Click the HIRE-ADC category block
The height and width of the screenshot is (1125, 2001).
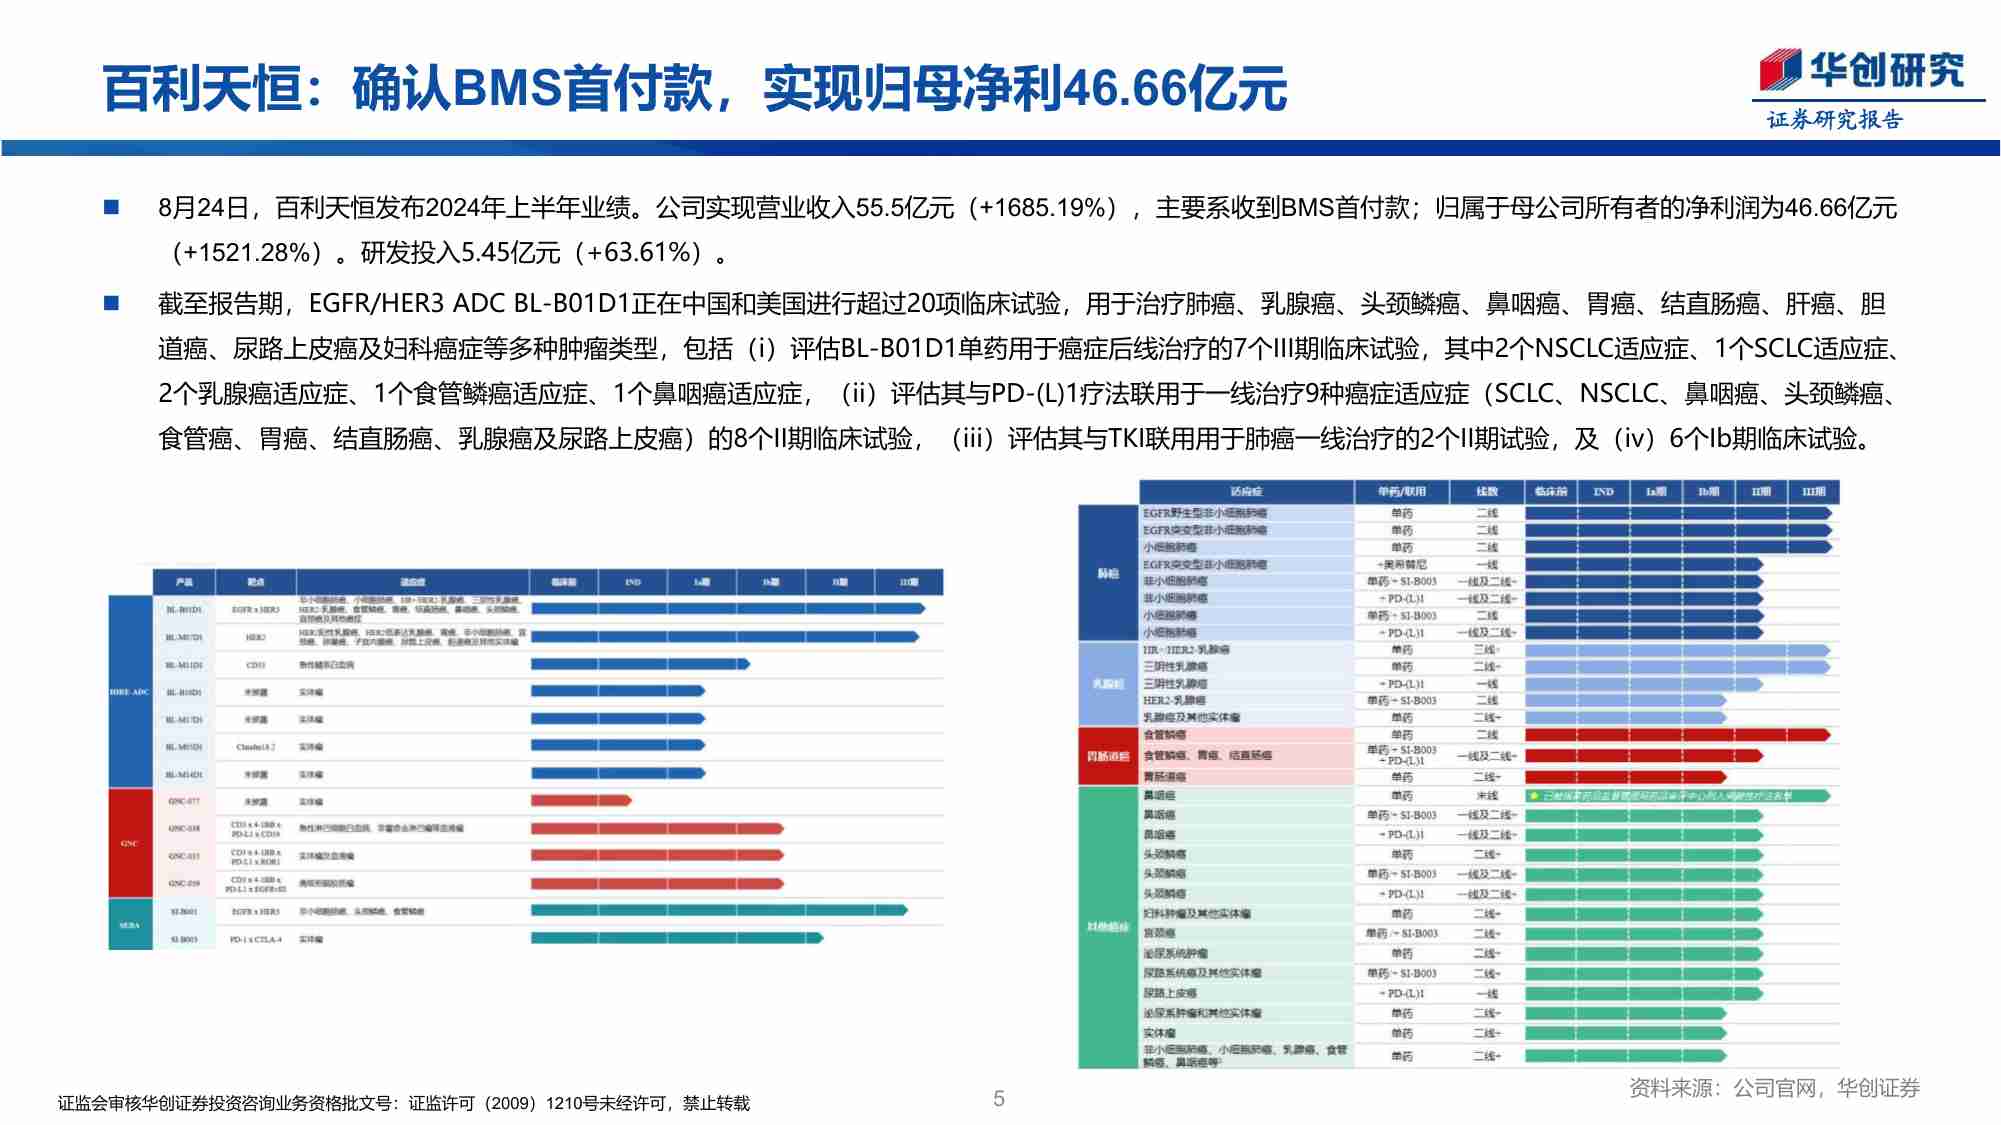pyautogui.click(x=129, y=691)
